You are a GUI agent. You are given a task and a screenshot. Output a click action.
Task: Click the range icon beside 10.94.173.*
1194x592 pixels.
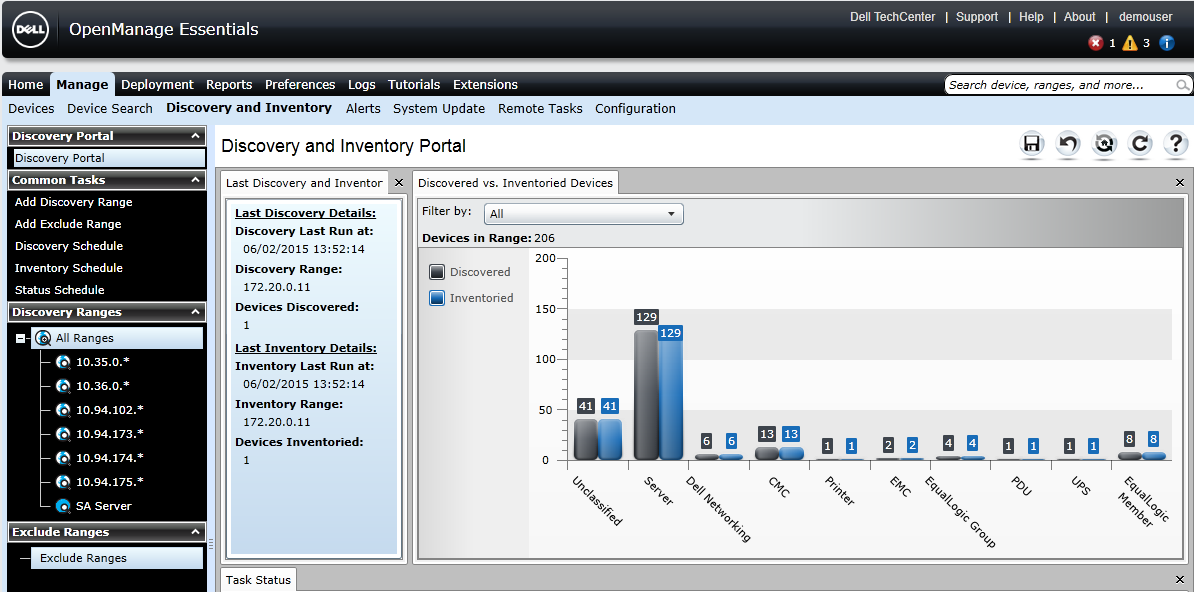(63, 434)
